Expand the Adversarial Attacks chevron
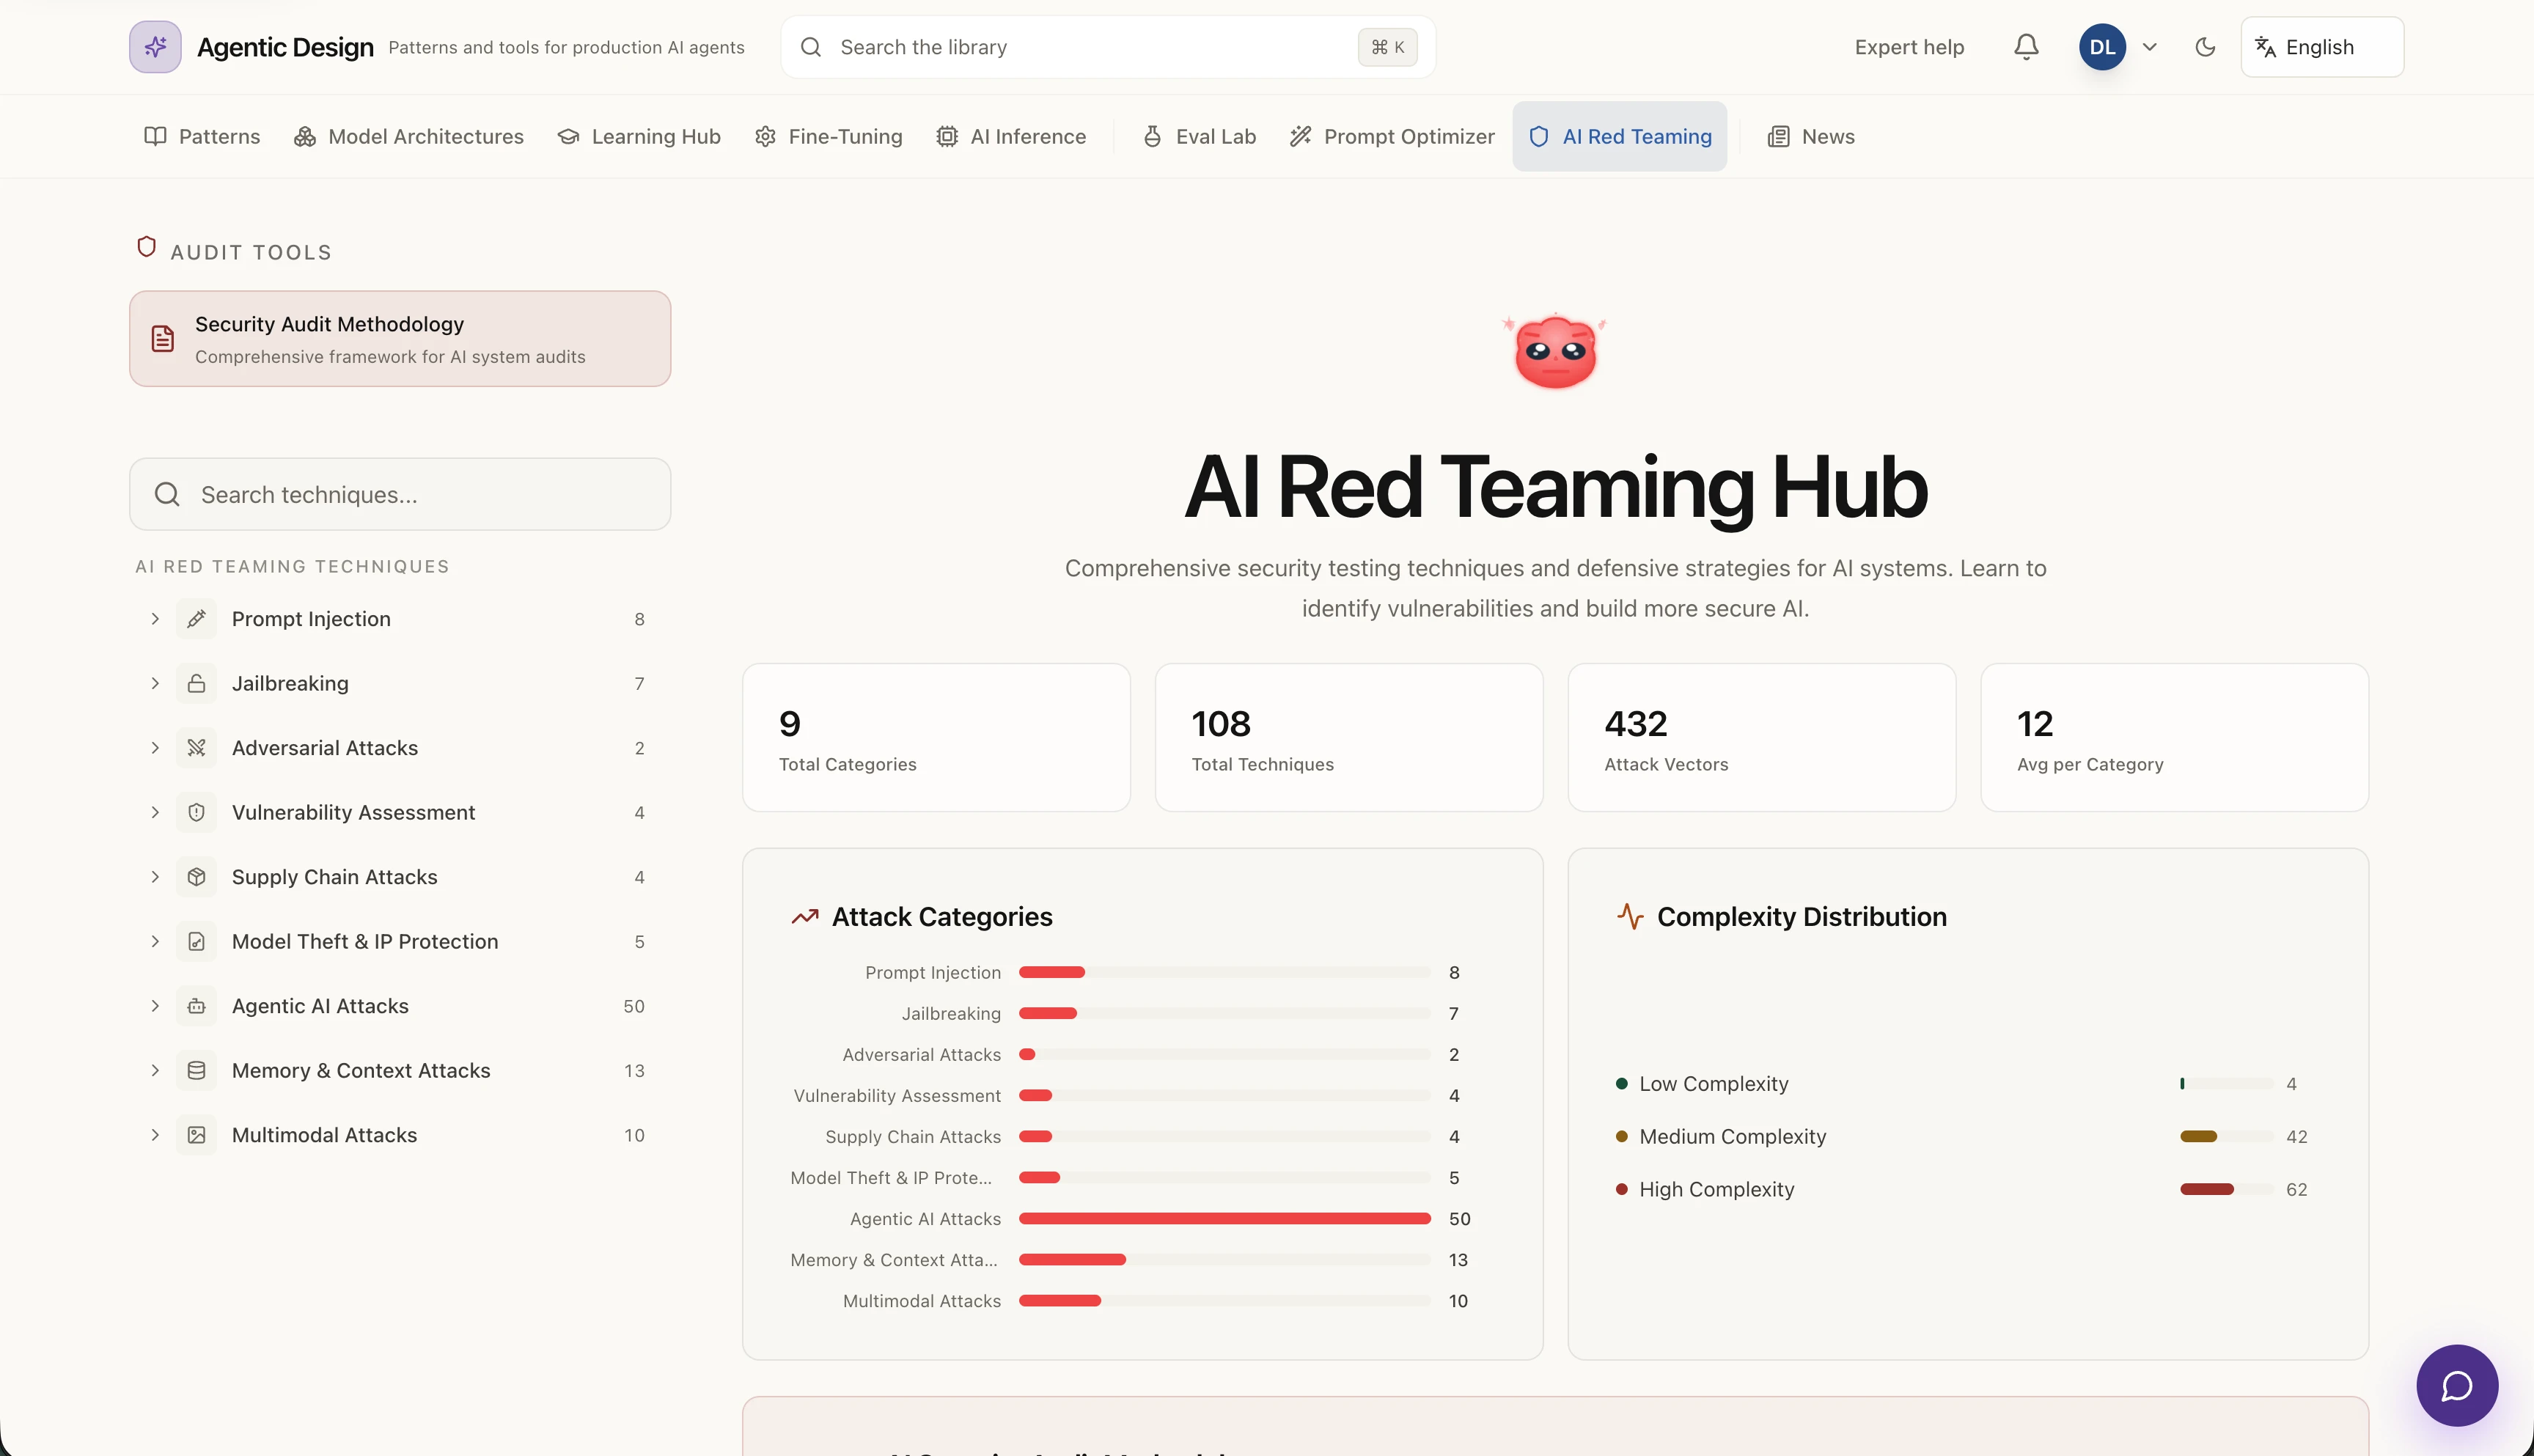2534x1456 pixels. [155, 748]
